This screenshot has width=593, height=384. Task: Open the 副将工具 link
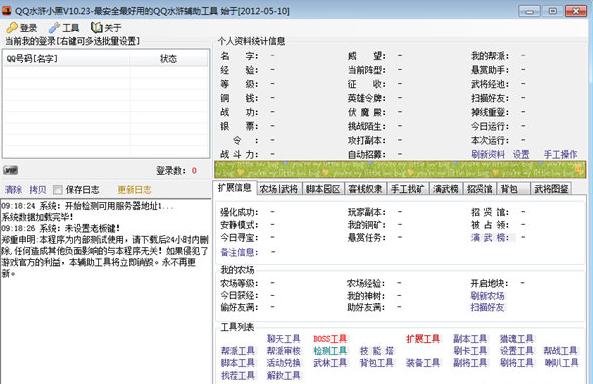click(470, 363)
